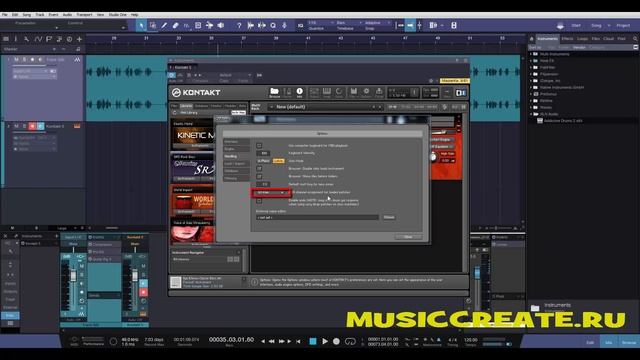The height and width of the screenshot is (360, 640).
Task: Pick the Paint pencil tool
Action: (164, 25)
